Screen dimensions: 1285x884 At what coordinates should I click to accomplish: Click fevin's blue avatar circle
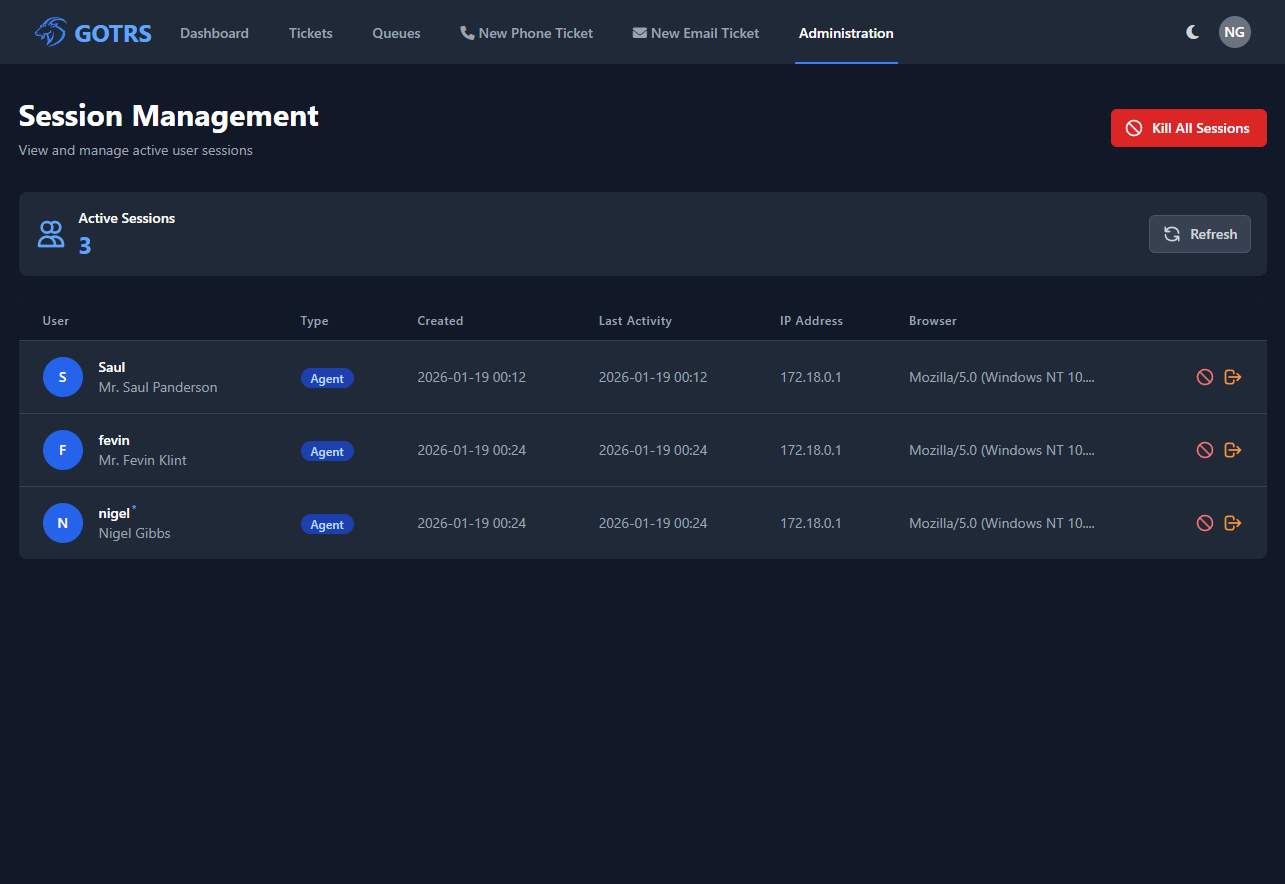click(x=62, y=450)
